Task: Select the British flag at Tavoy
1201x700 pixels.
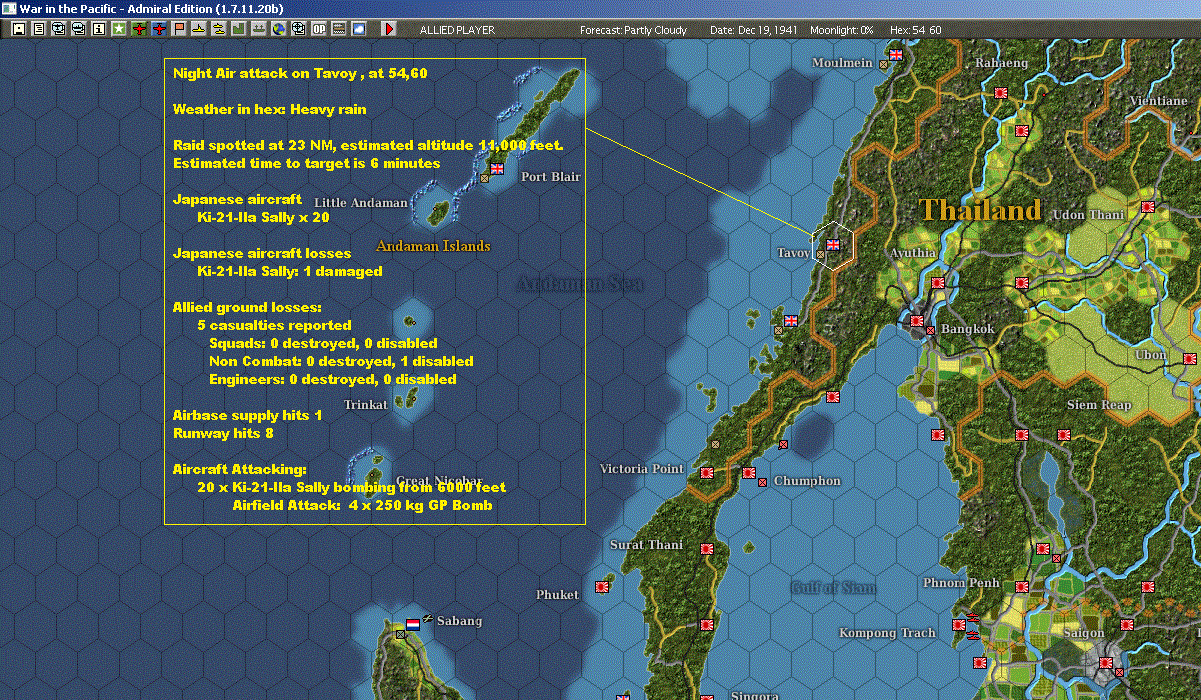Action: coord(832,243)
